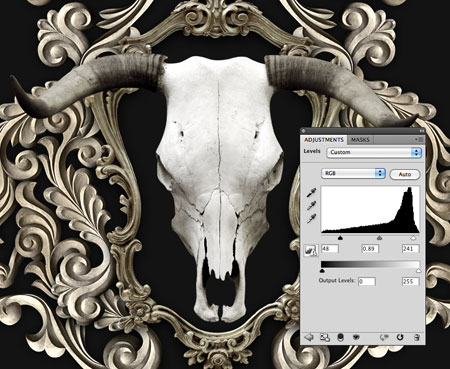Switch panel to expanded view icon
The width and height of the screenshot is (450, 369).
(325, 337)
